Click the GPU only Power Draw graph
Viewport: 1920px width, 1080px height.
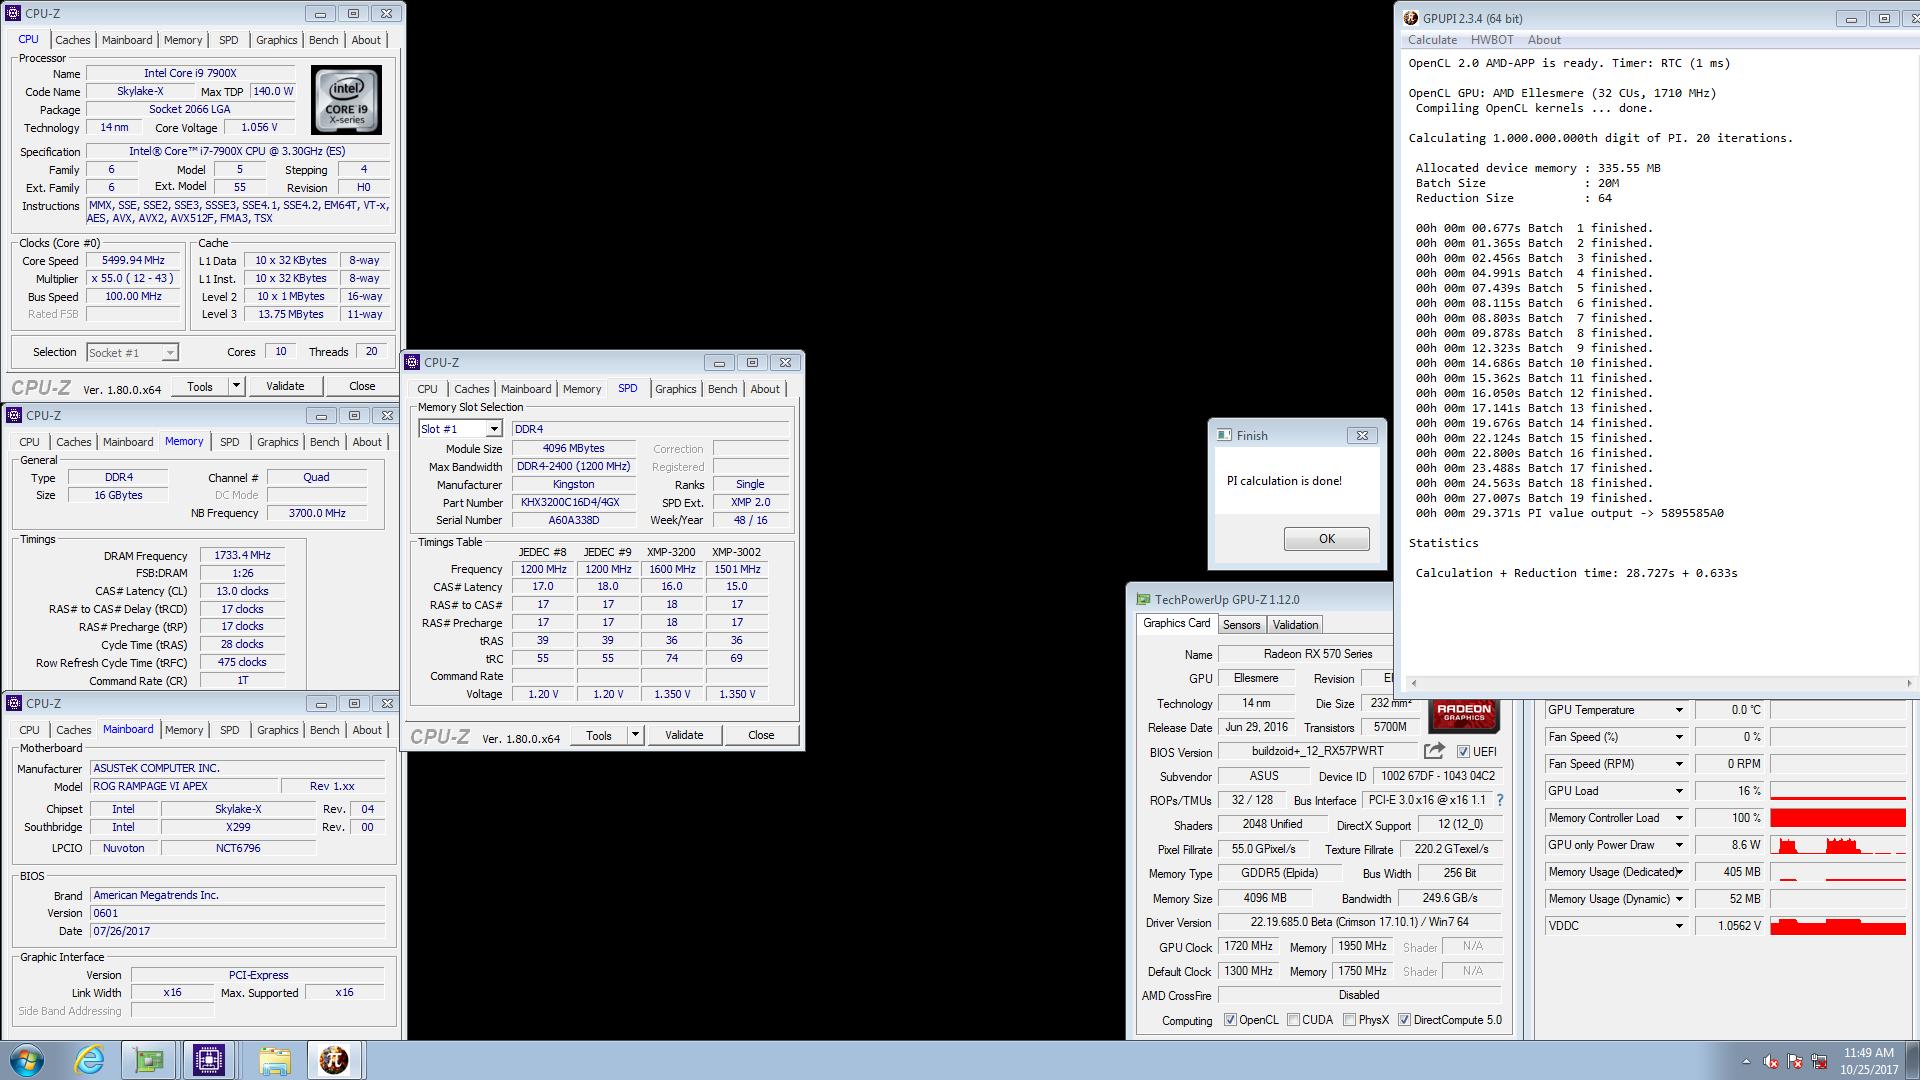1837,845
